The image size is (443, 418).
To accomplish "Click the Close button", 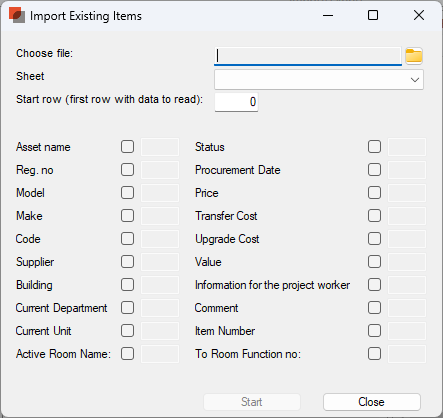I will (372, 402).
